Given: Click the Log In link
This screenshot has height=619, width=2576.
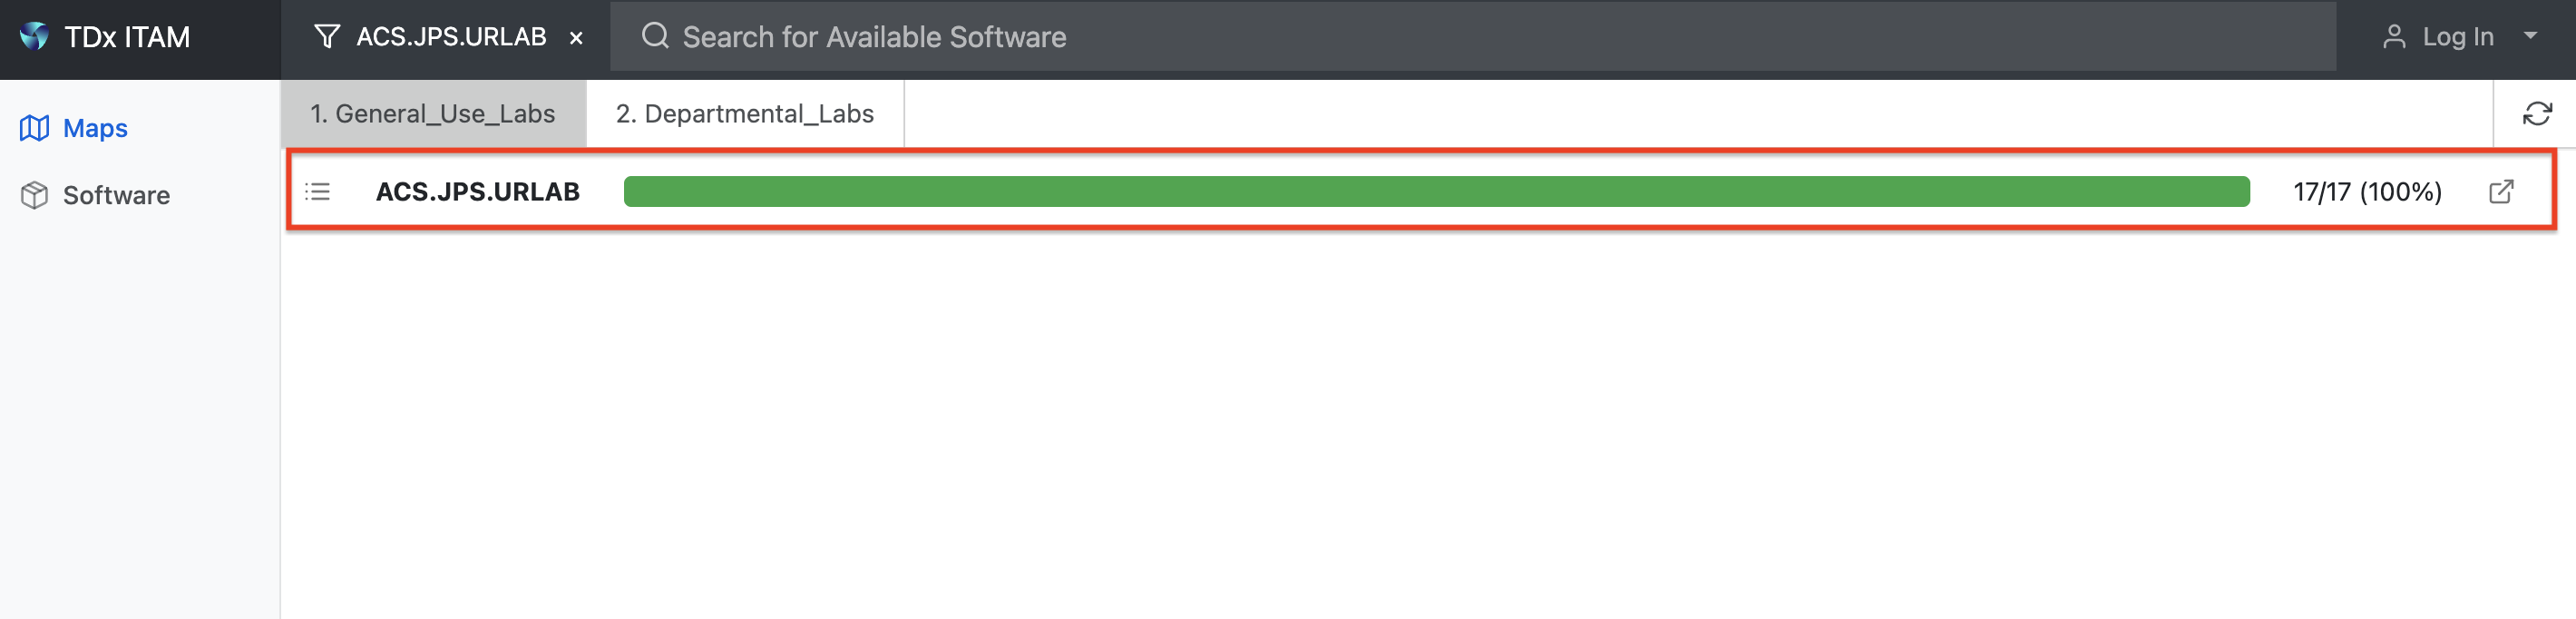Looking at the screenshot, I should coord(2457,37).
